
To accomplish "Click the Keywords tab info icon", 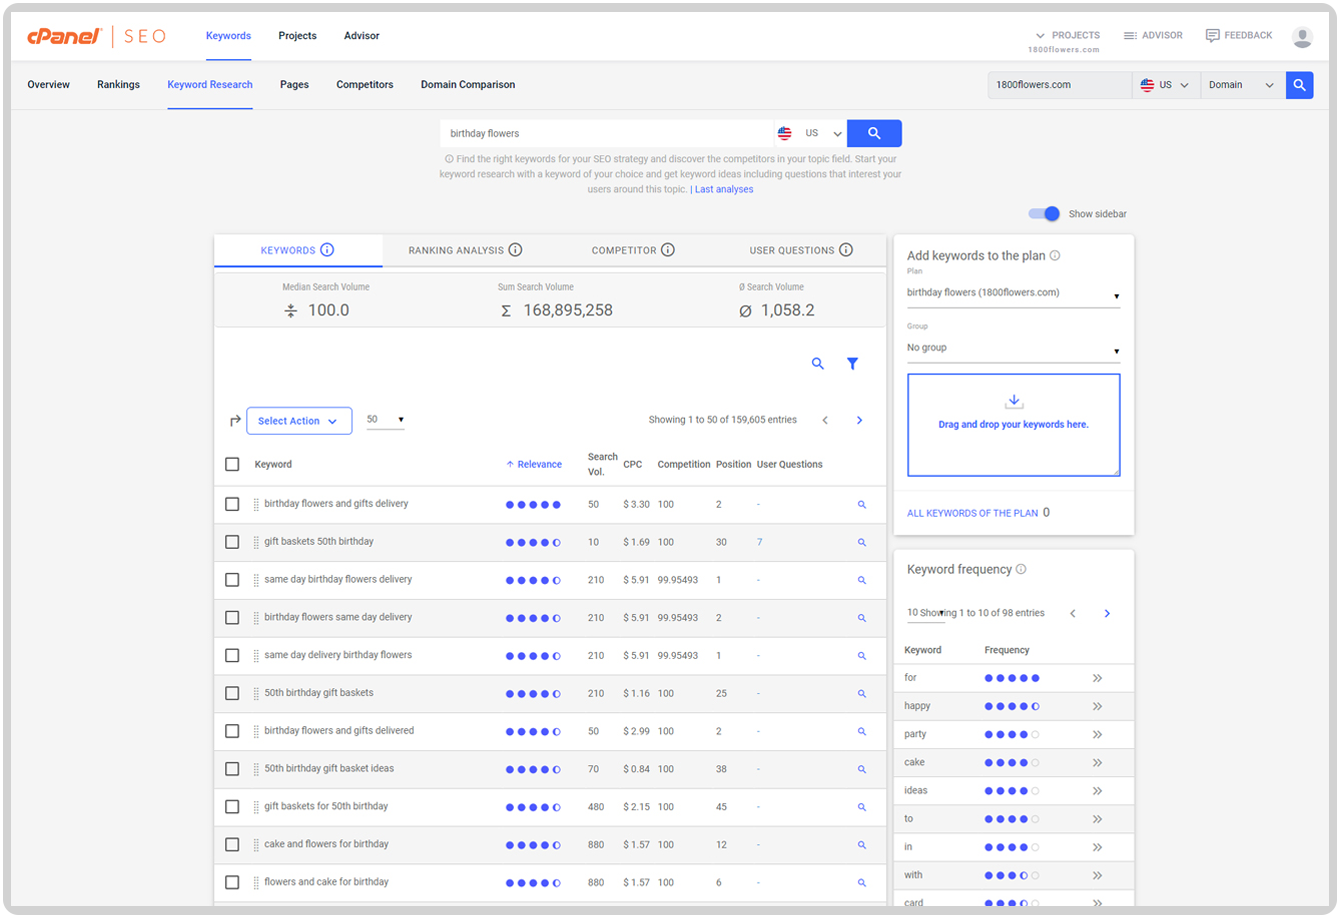I will click(327, 250).
